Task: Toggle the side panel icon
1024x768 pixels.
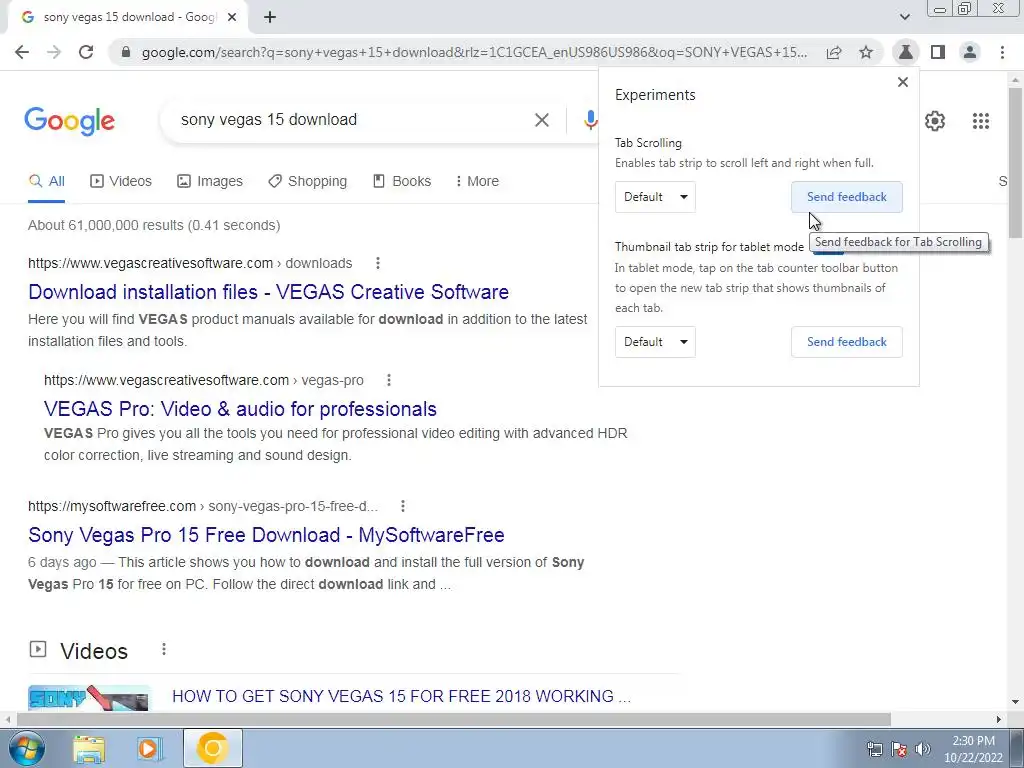Action: pyautogui.click(x=938, y=52)
